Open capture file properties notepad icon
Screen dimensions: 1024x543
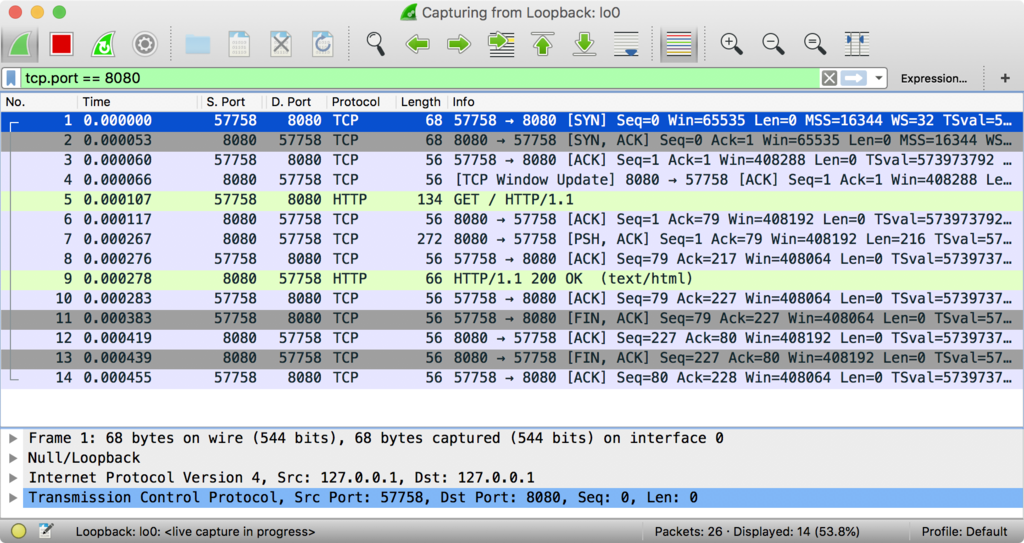point(45,531)
